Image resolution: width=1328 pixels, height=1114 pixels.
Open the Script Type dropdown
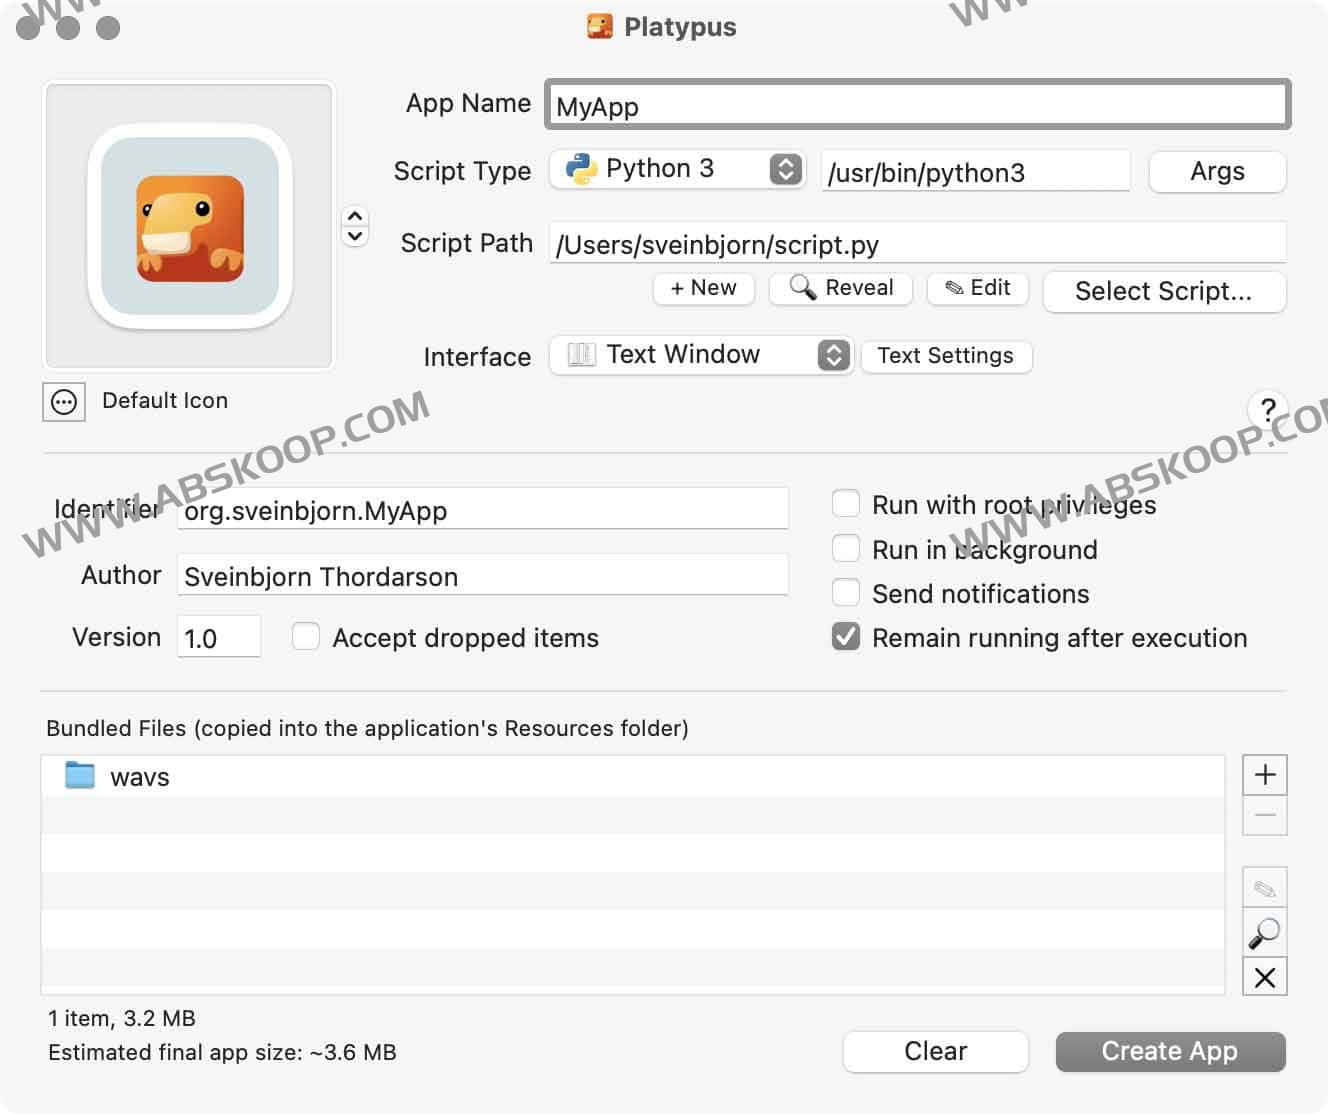click(787, 169)
